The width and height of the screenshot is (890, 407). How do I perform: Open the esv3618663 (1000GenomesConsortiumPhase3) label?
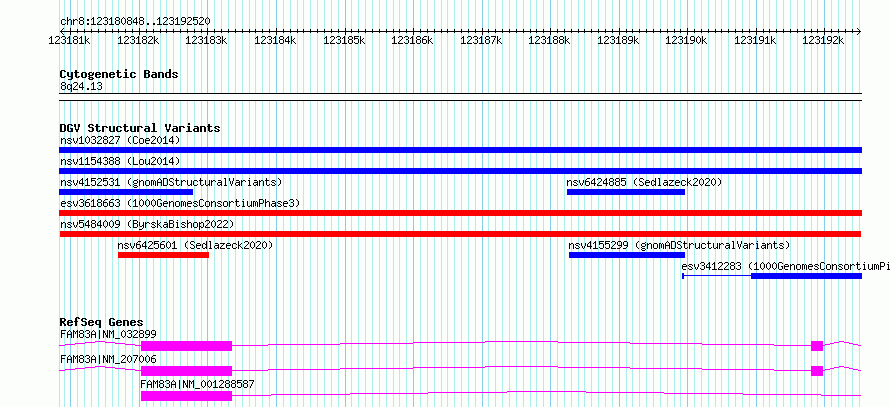pos(180,203)
